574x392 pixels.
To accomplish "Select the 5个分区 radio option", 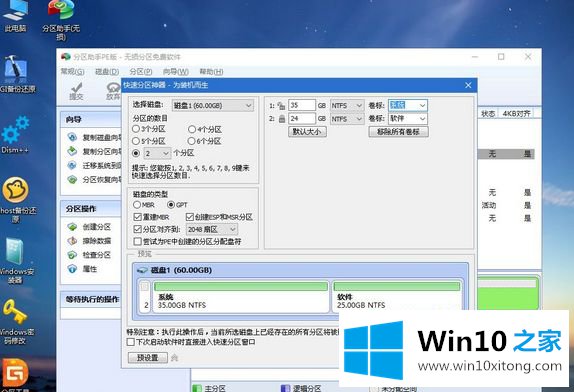I will click(136, 141).
